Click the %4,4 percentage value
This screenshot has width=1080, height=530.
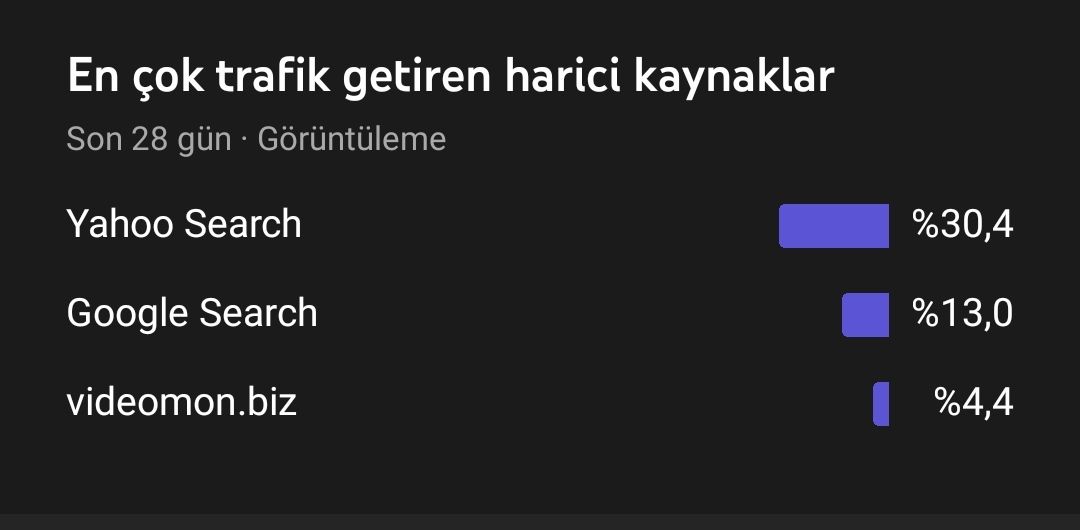coord(973,402)
